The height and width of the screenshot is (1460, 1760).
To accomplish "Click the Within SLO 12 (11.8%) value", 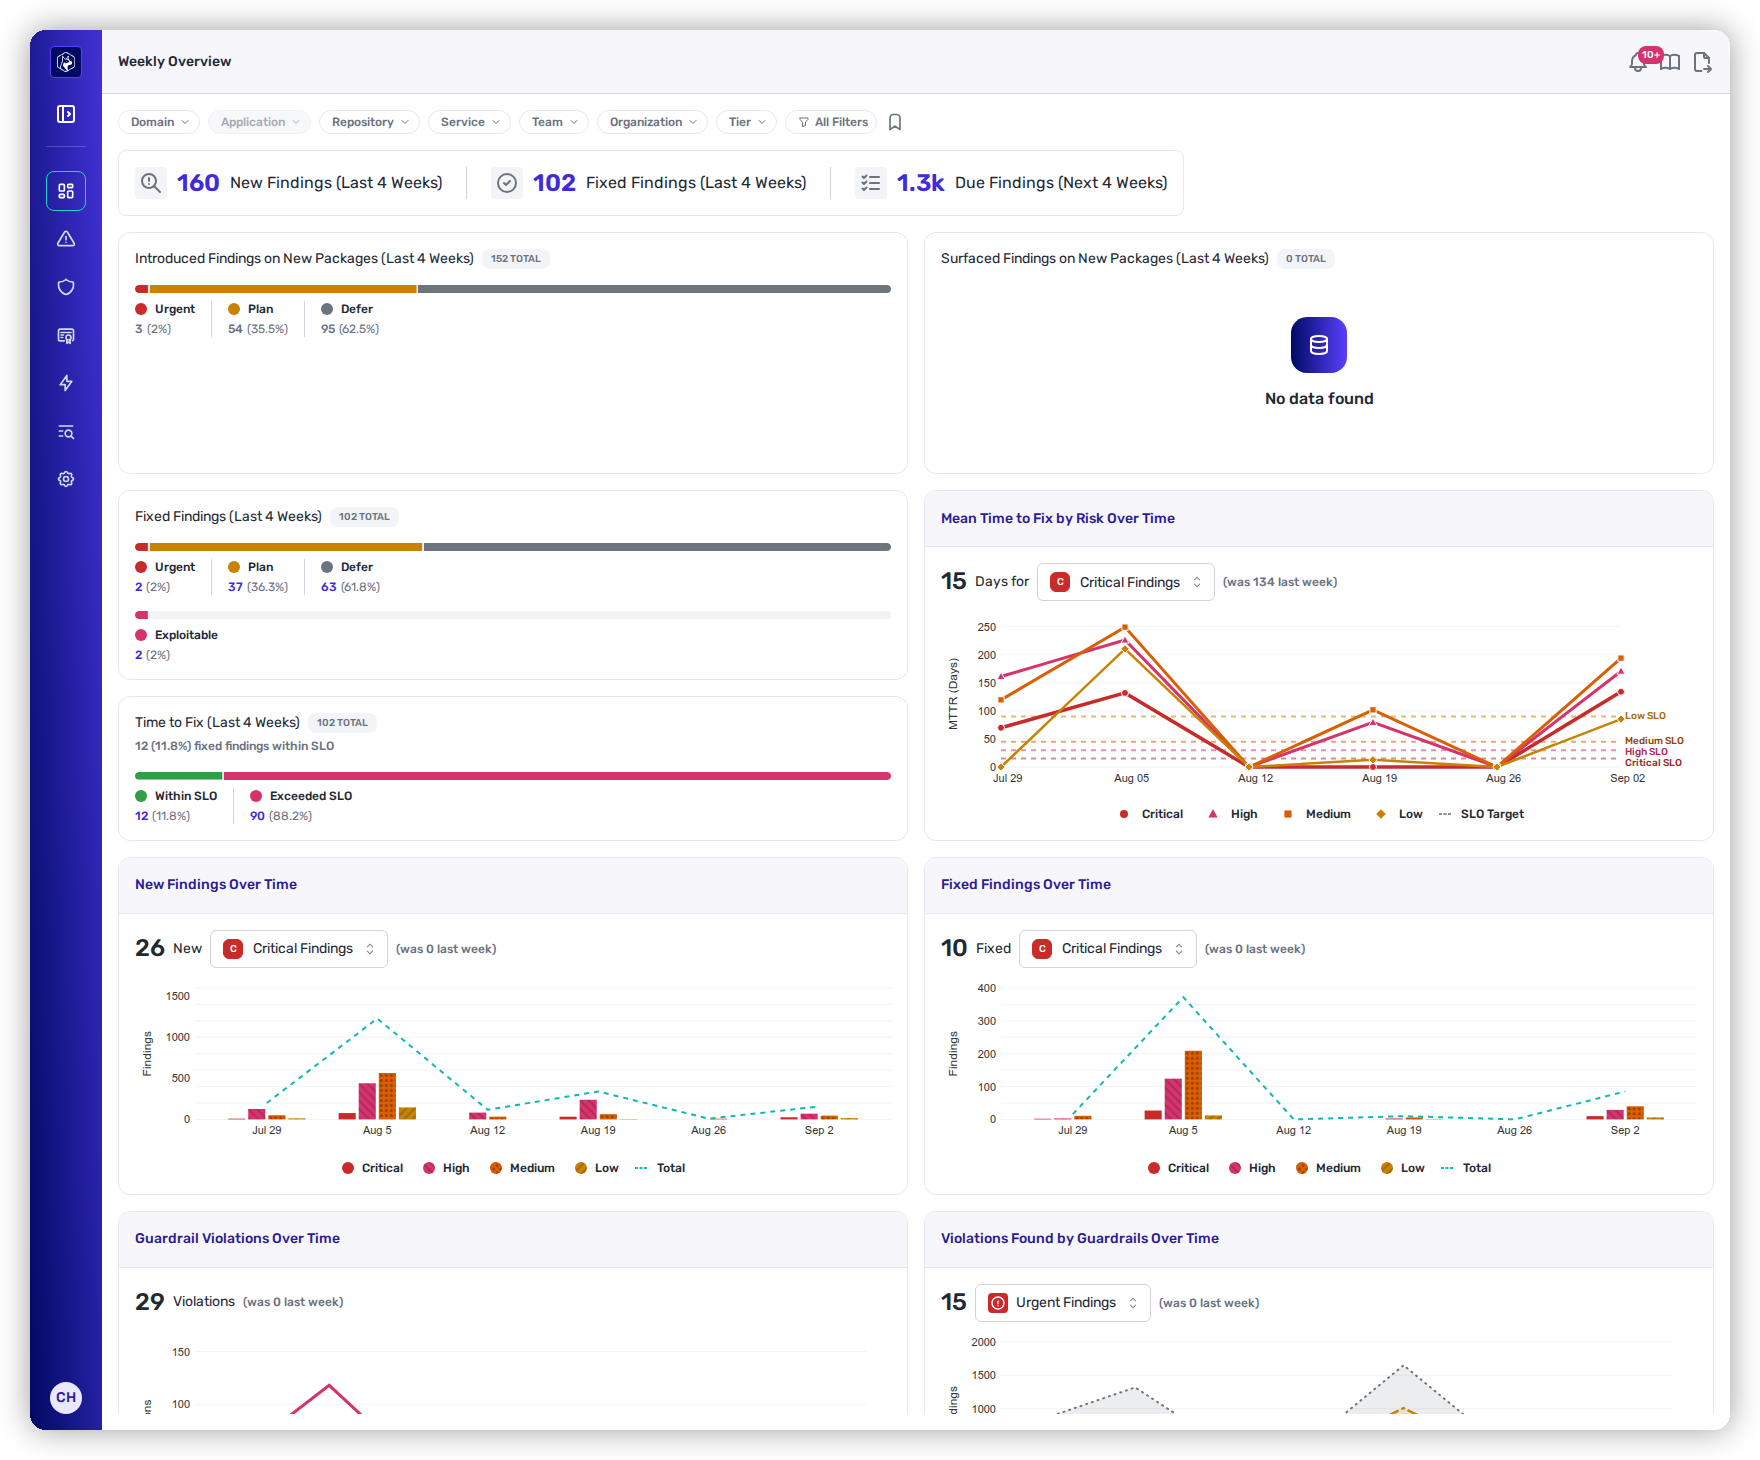I will tap(163, 816).
